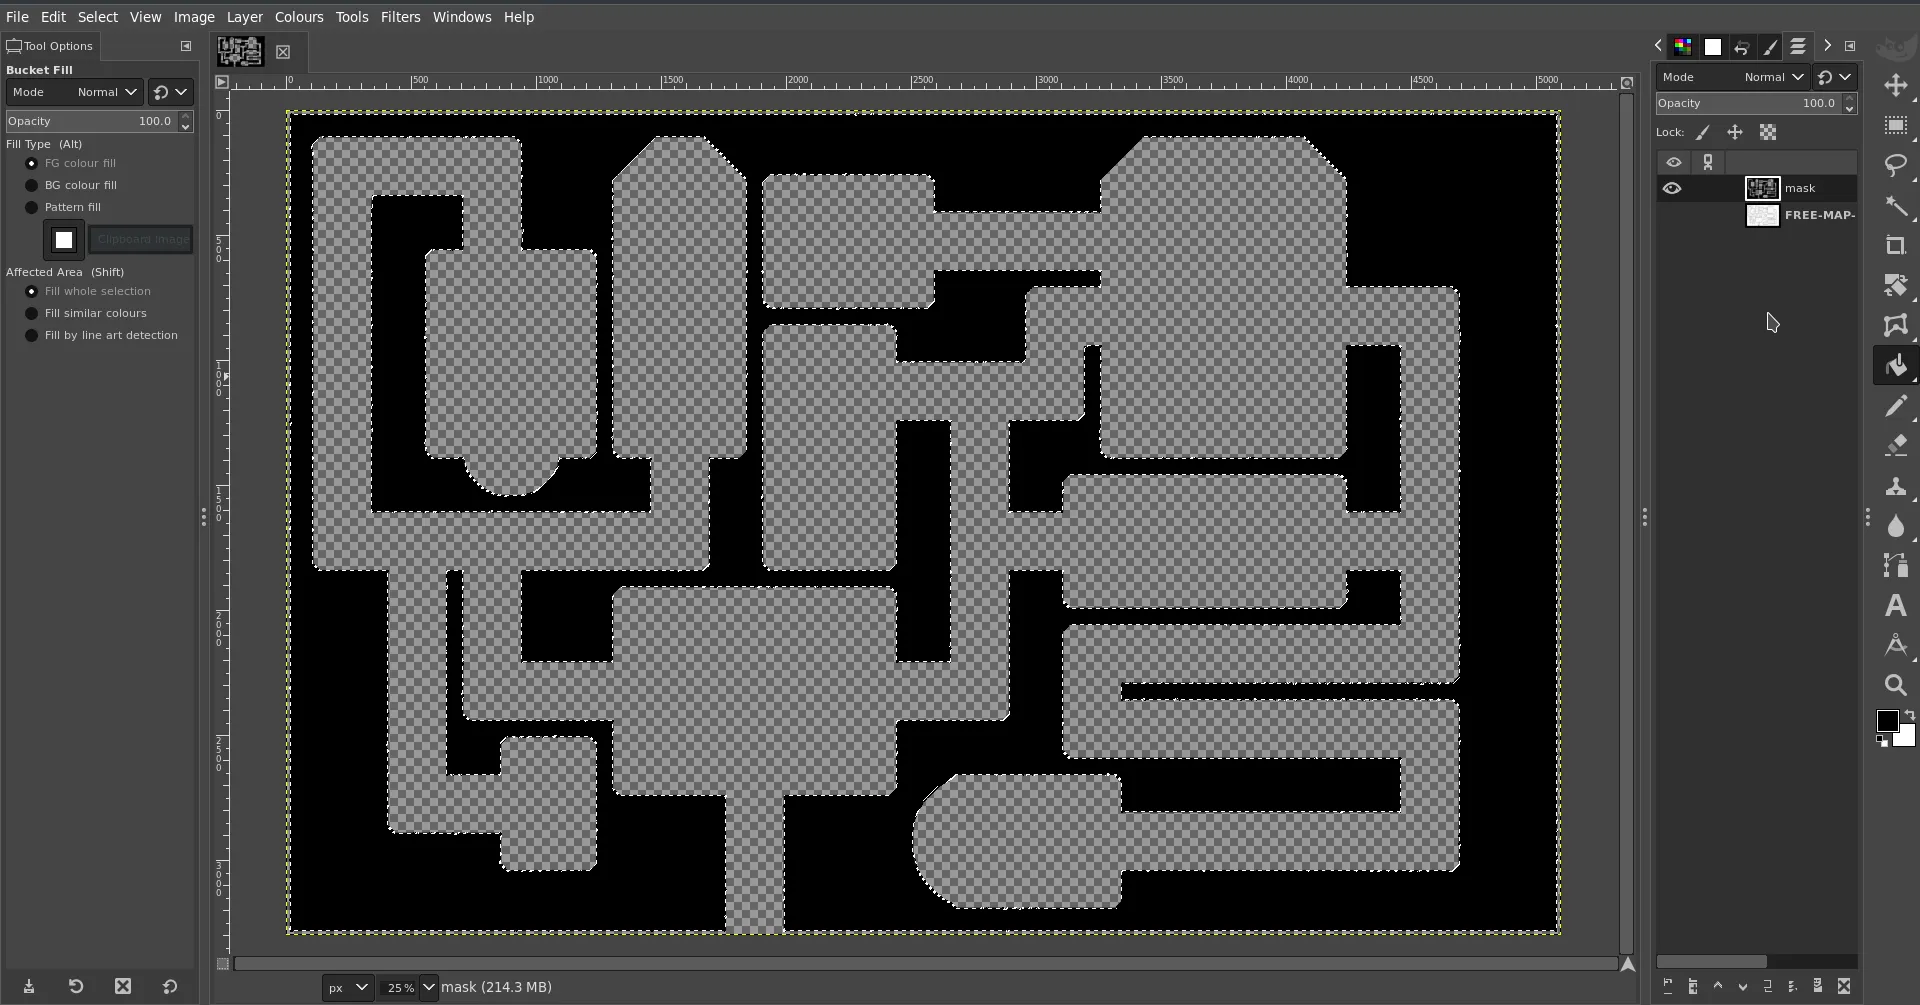Select the Crop tool
This screenshot has width=1920, height=1005.
1895,246
